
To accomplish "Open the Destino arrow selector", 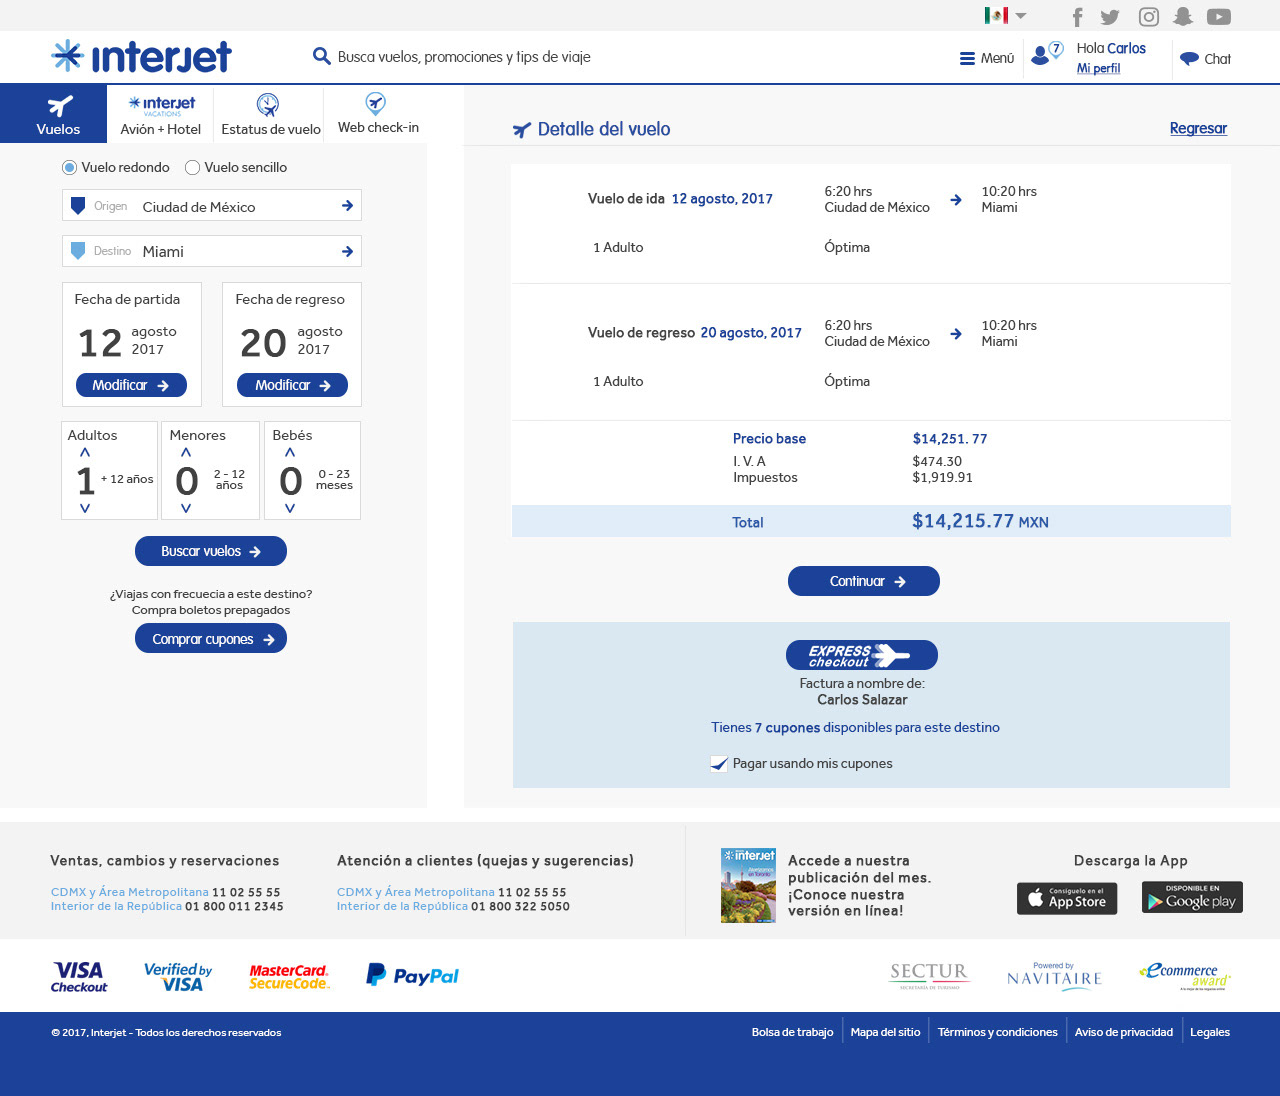I will (x=347, y=252).
